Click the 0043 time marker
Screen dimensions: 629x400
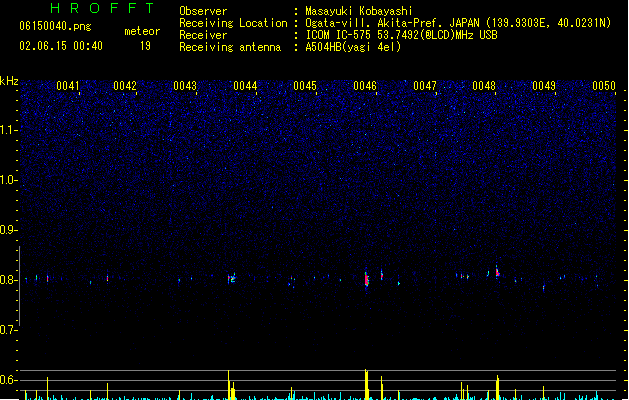tap(185, 86)
